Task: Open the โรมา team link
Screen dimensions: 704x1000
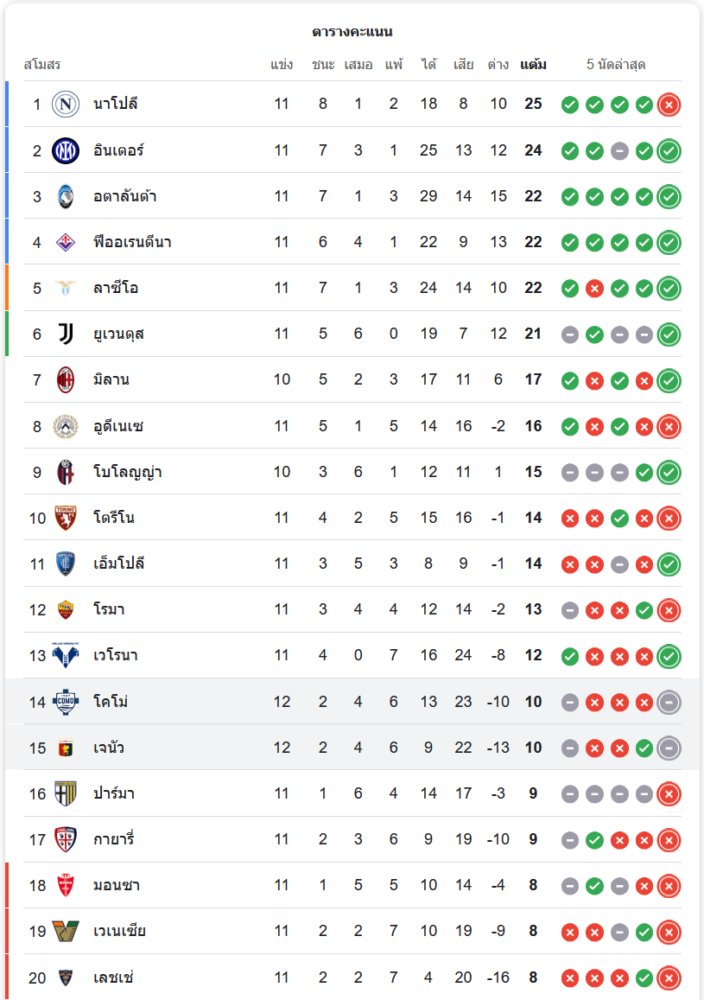Action: point(109,610)
